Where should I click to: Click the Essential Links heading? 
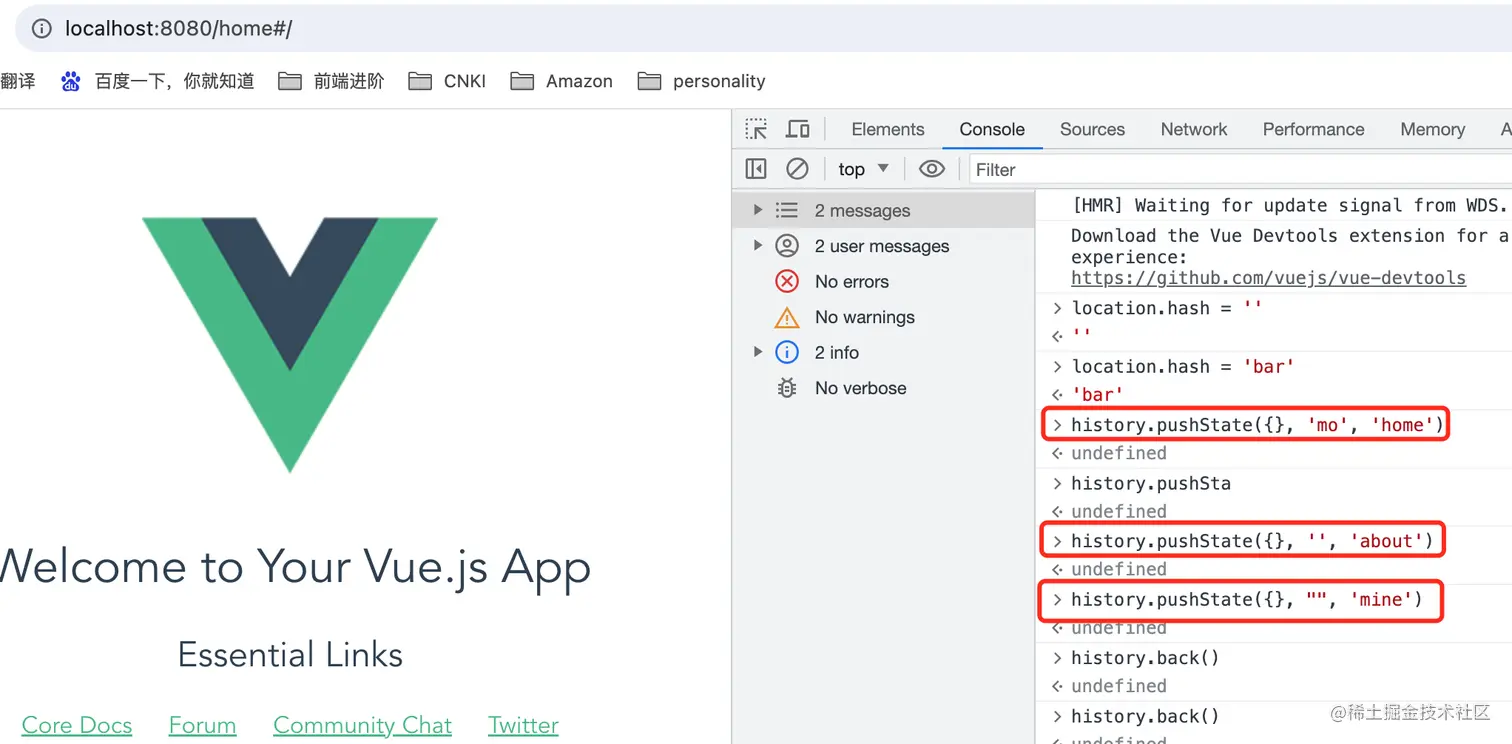click(290, 655)
